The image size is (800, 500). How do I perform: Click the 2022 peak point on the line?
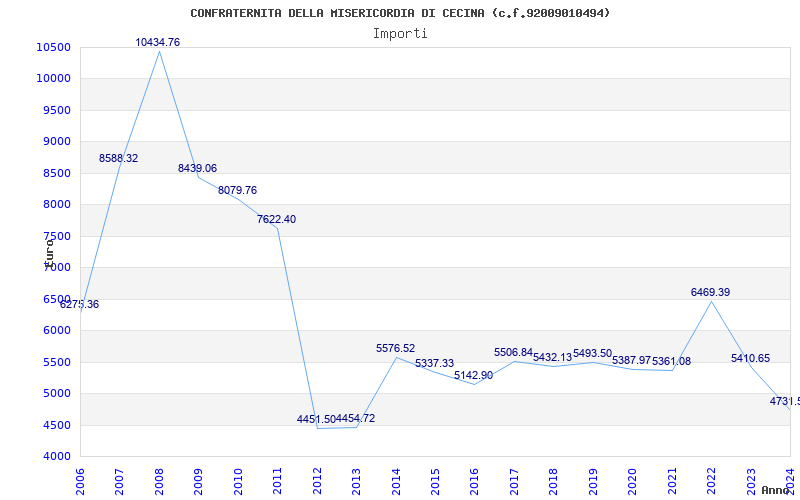[x=711, y=301]
